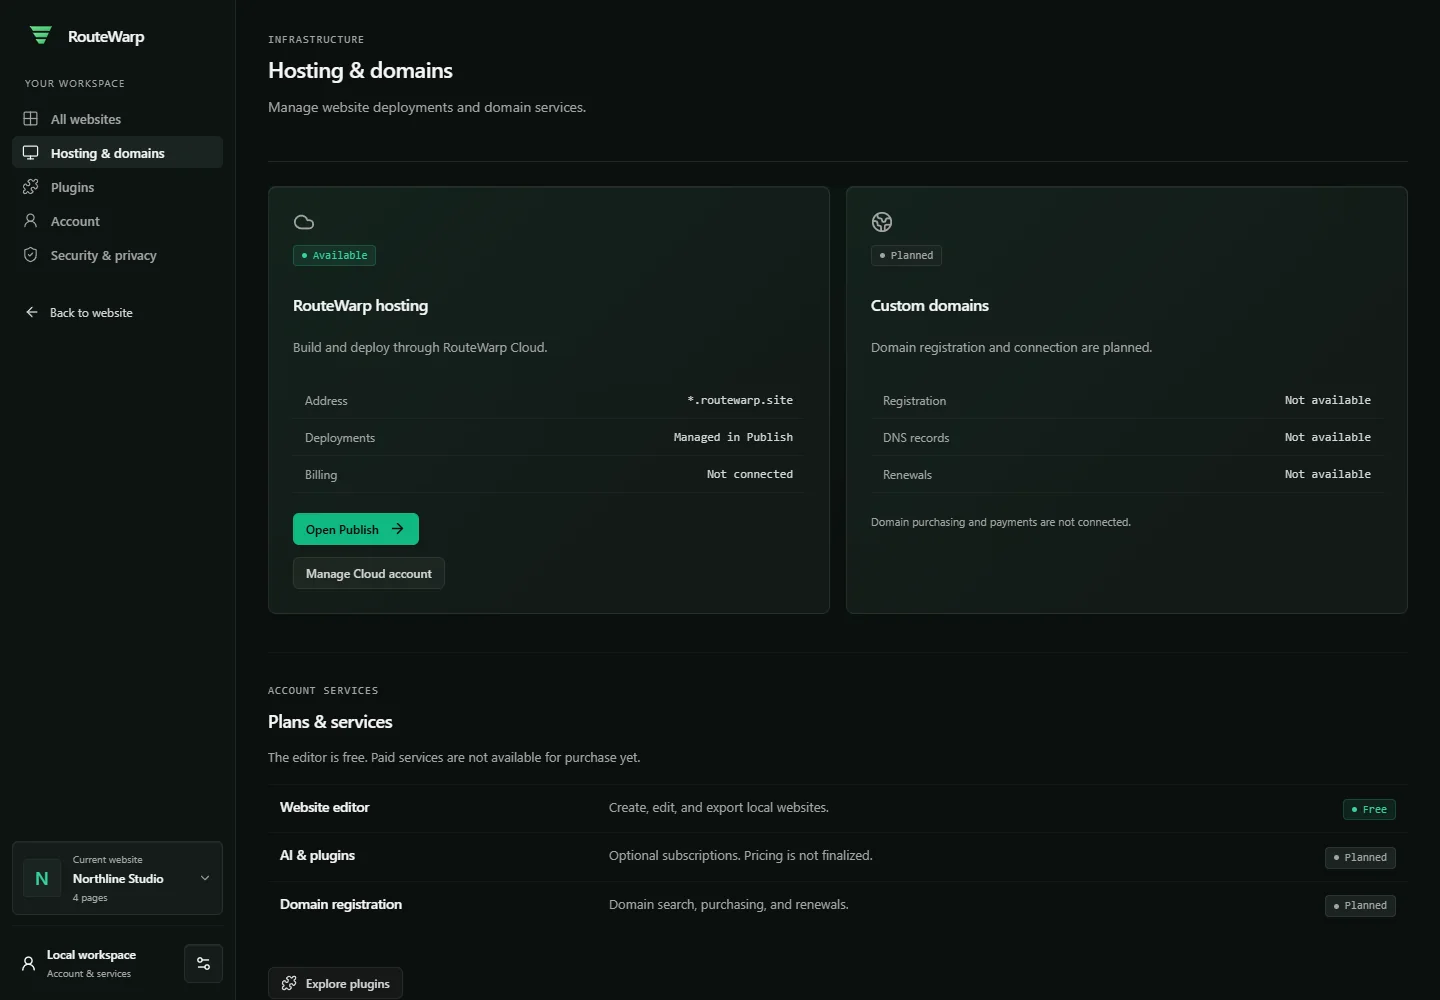
Task: Click the Hosting & domains monitor icon
Action: [x=31, y=153]
